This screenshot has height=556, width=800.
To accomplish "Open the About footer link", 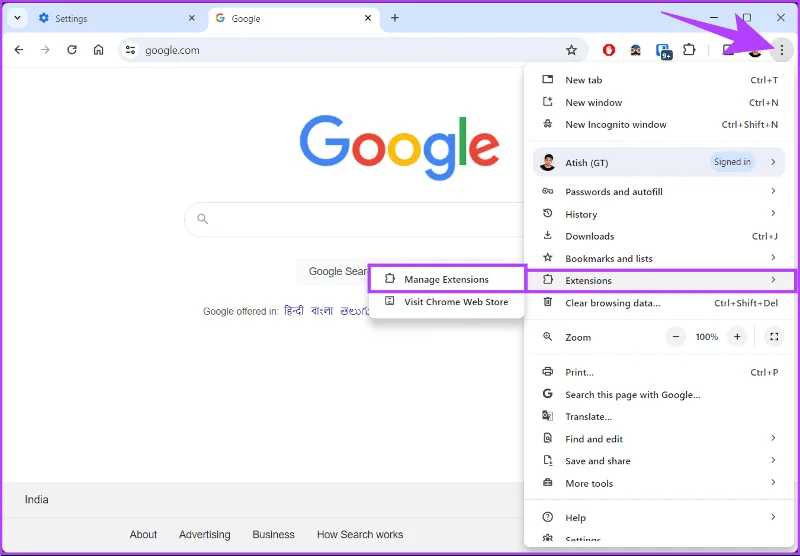I will (x=143, y=535).
